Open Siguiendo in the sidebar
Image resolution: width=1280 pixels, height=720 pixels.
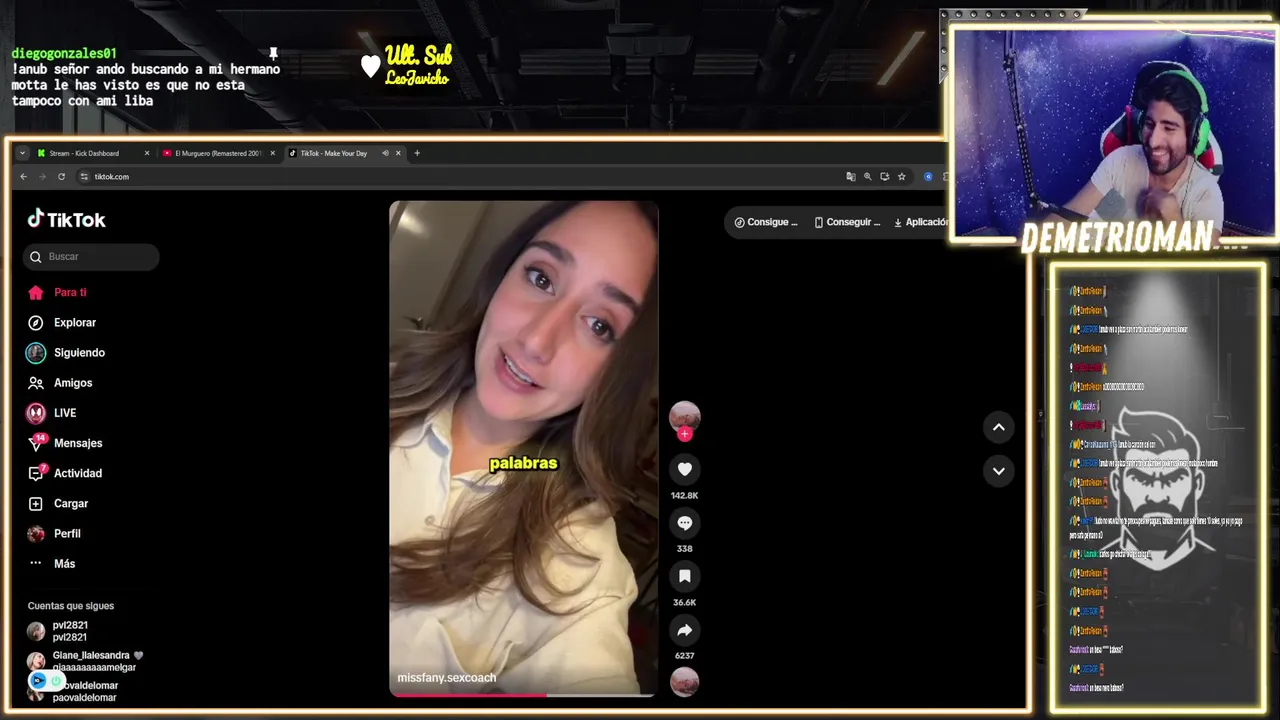(x=66, y=352)
